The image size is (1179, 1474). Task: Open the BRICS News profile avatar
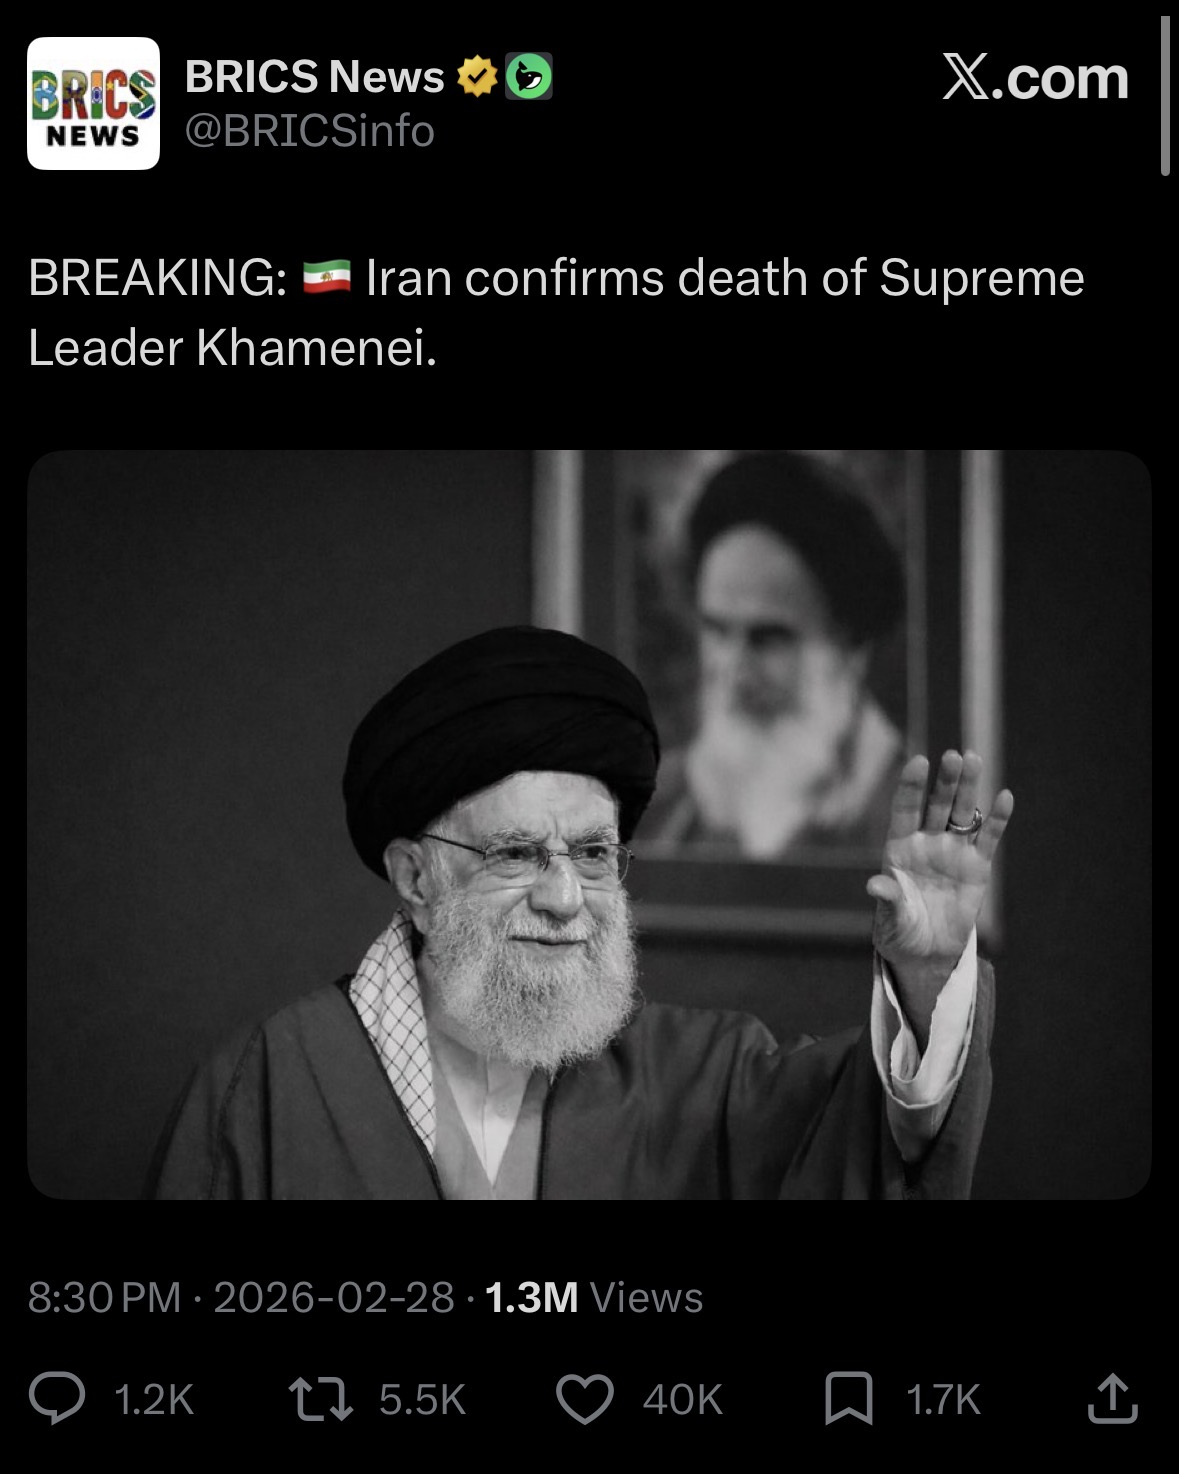click(x=93, y=103)
